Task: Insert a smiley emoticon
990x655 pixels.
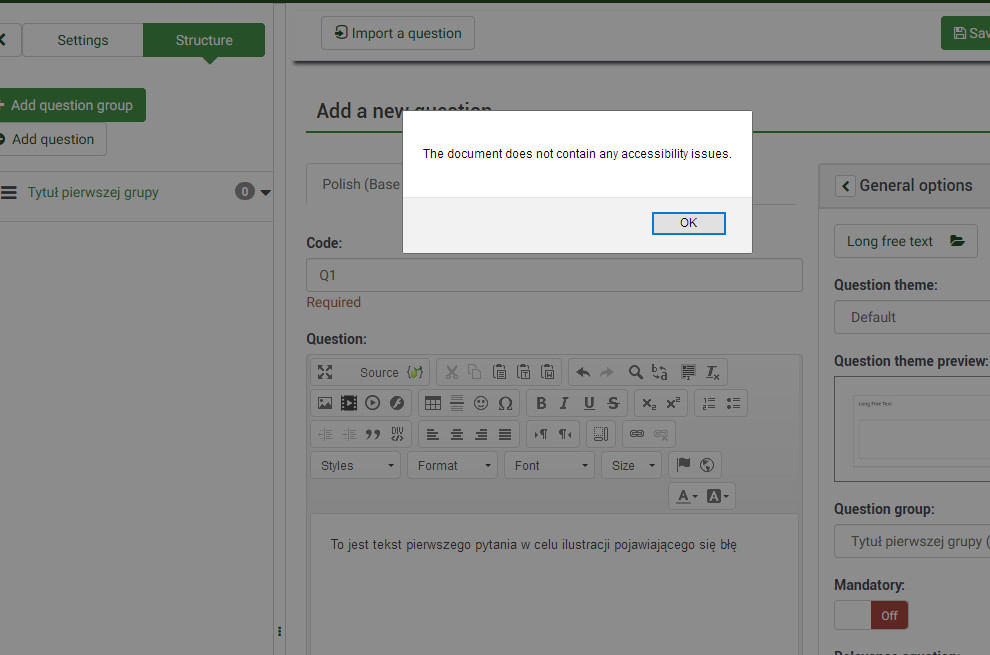Action: (x=481, y=403)
